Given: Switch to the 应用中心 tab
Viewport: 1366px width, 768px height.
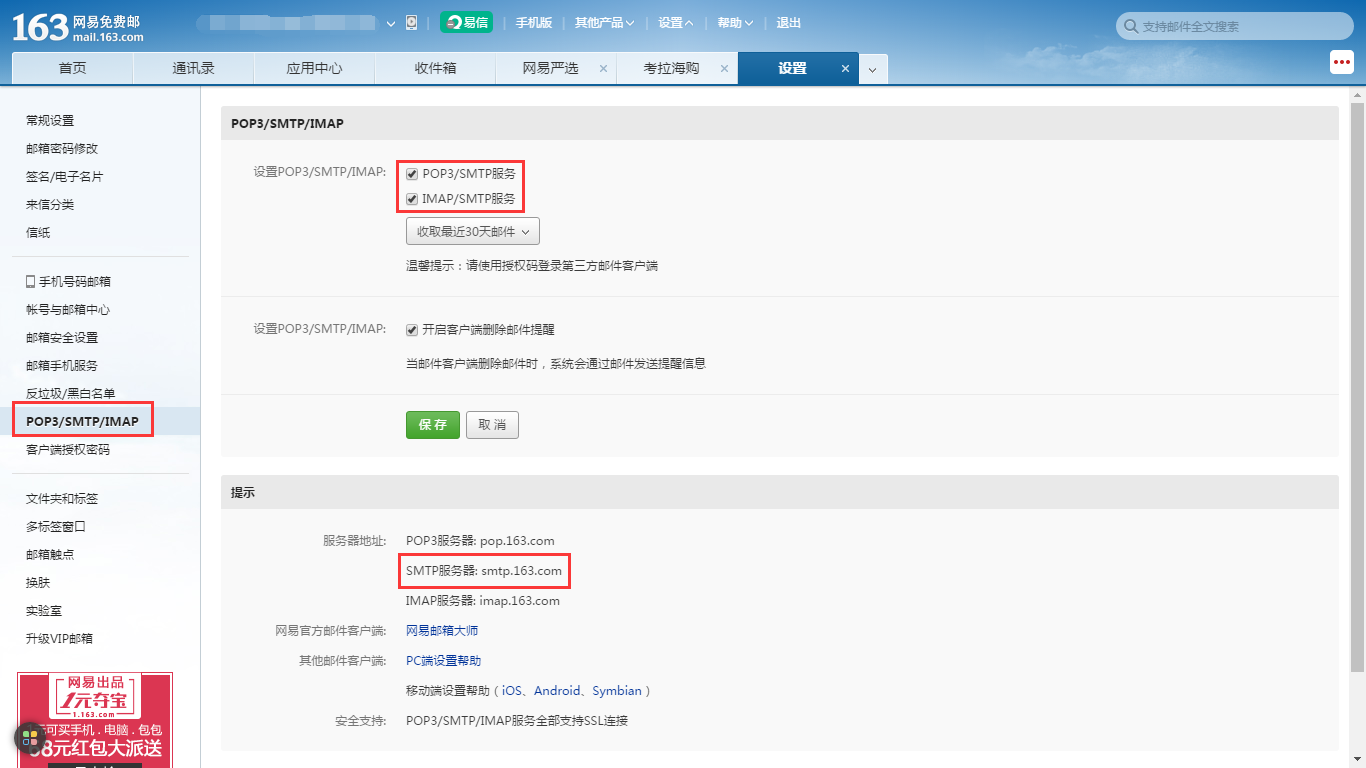Looking at the screenshot, I should (314, 69).
